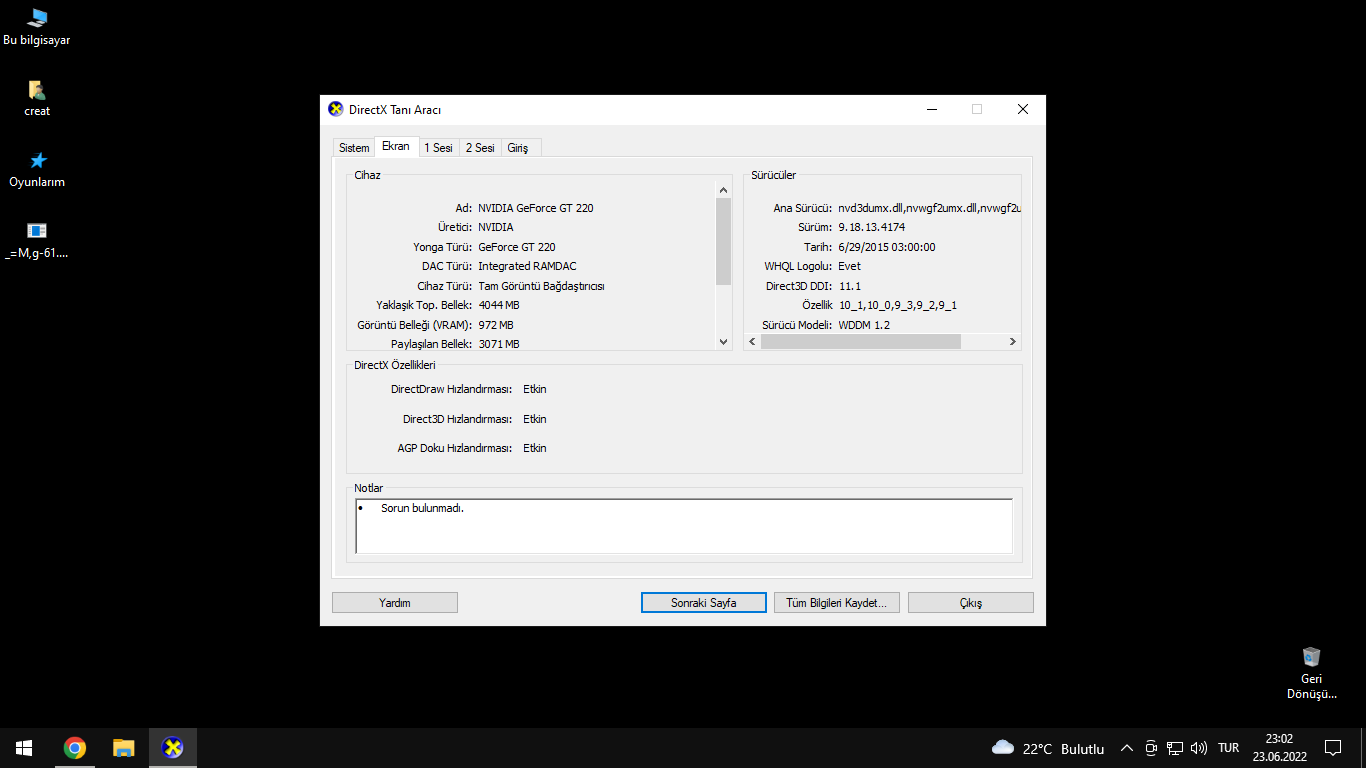Open the Bu bilgisayar desktop icon
Viewport: 1366px width, 768px height.
37,27
